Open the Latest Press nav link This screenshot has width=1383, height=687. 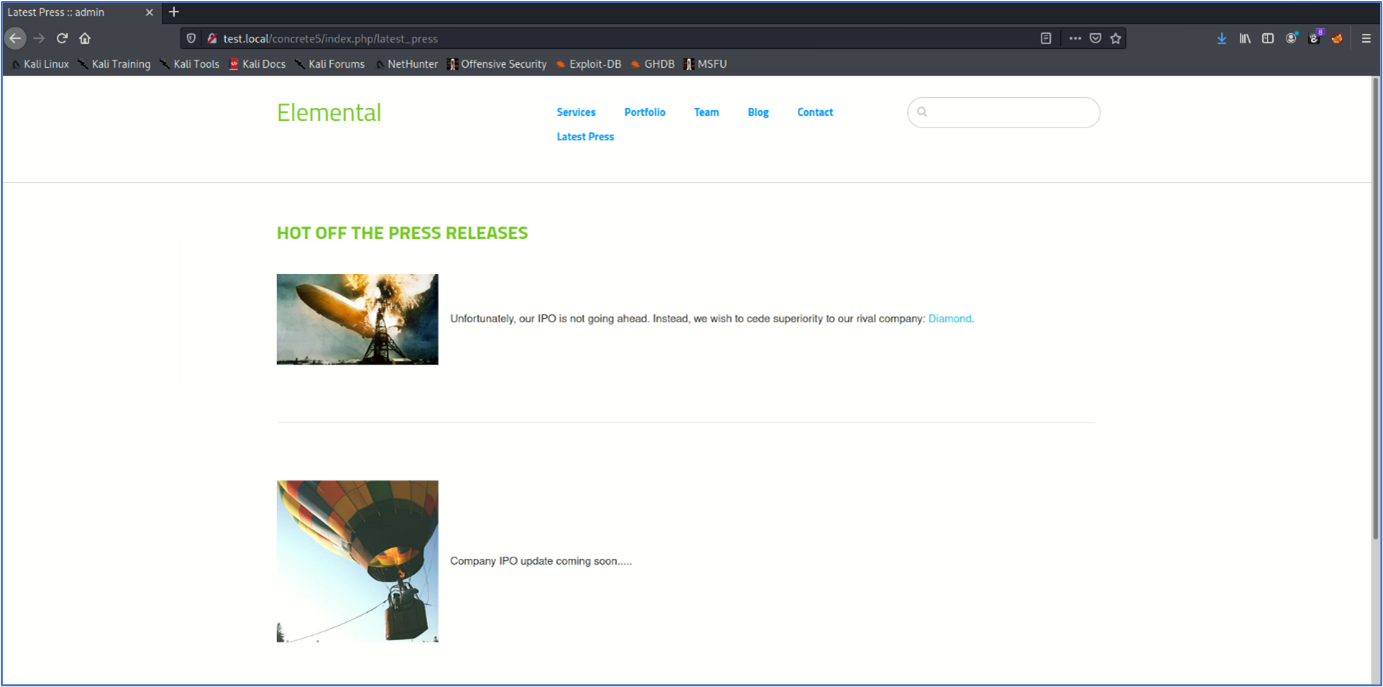point(585,136)
